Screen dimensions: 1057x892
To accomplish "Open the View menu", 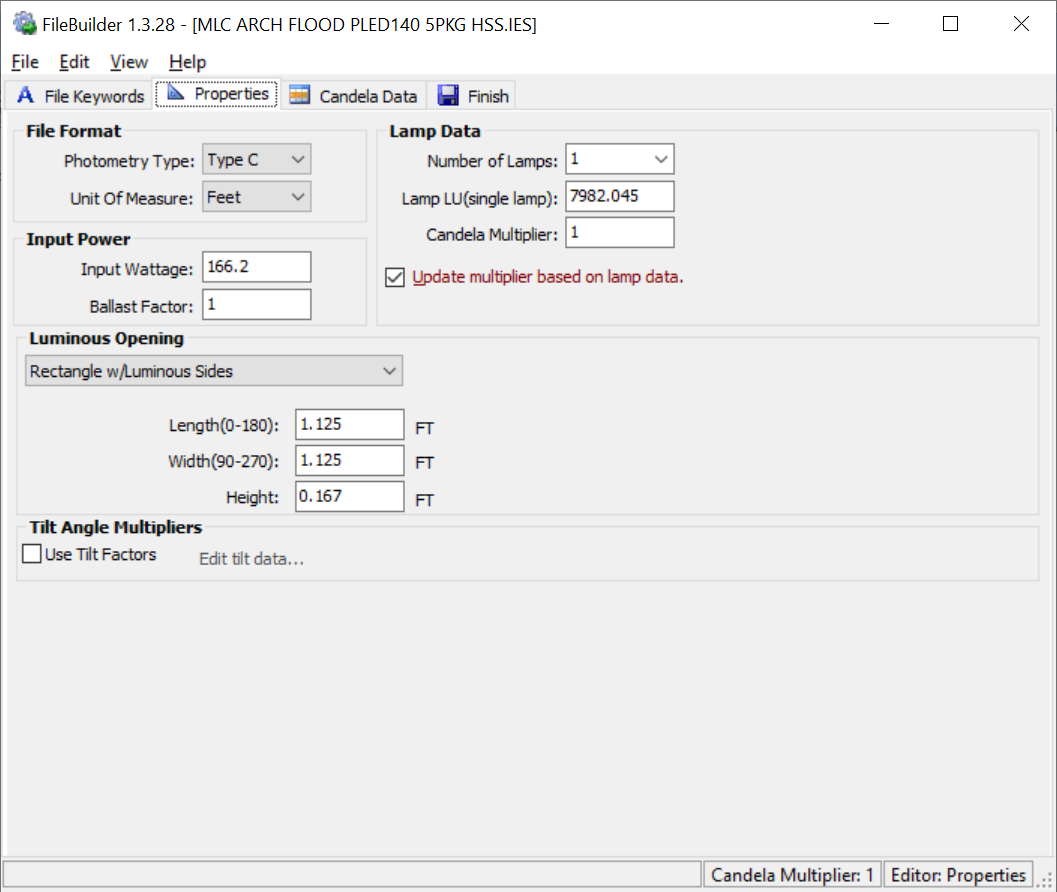I will 129,62.
